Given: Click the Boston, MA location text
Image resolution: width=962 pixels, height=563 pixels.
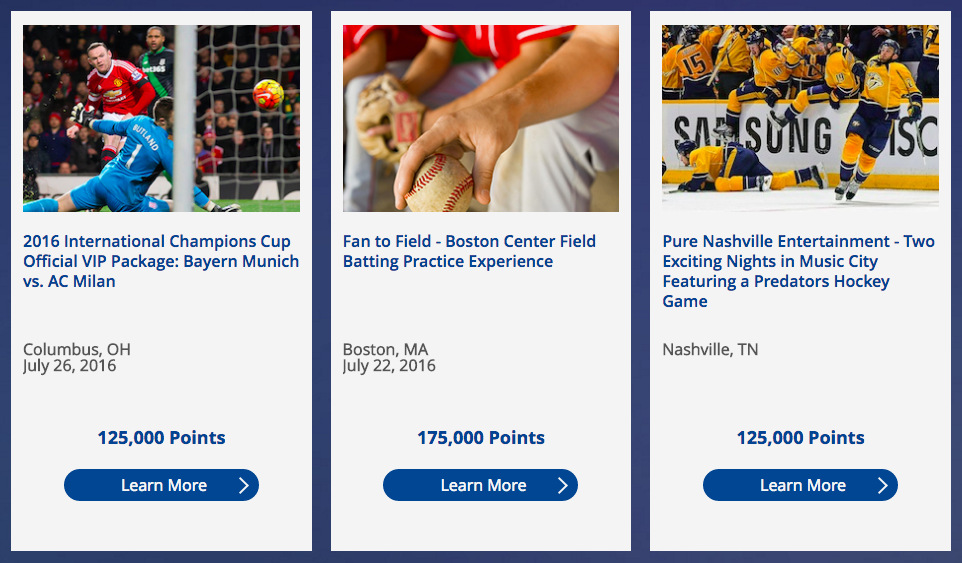Looking at the screenshot, I should tap(385, 349).
